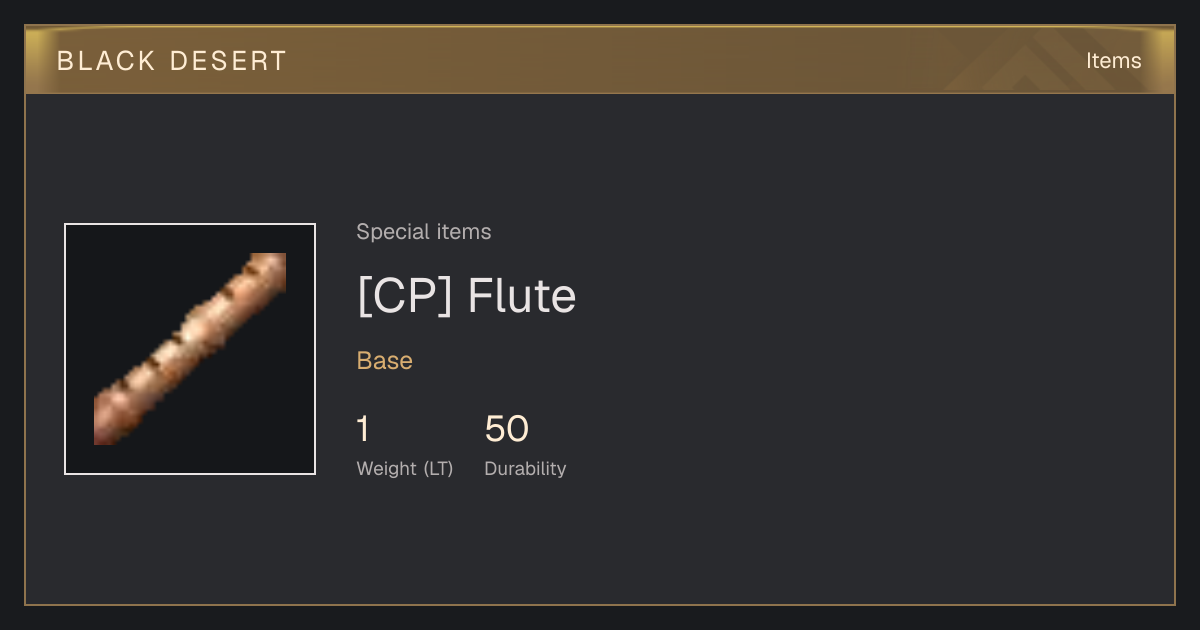Viewport: 1200px width, 630px height.
Task: Click the flute item icon
Action: (x=190, y=349)
